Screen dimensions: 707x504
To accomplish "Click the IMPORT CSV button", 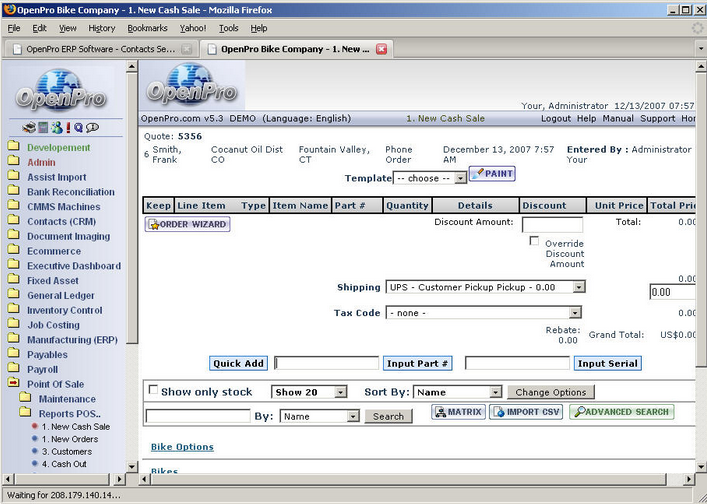I will point(526,412).
